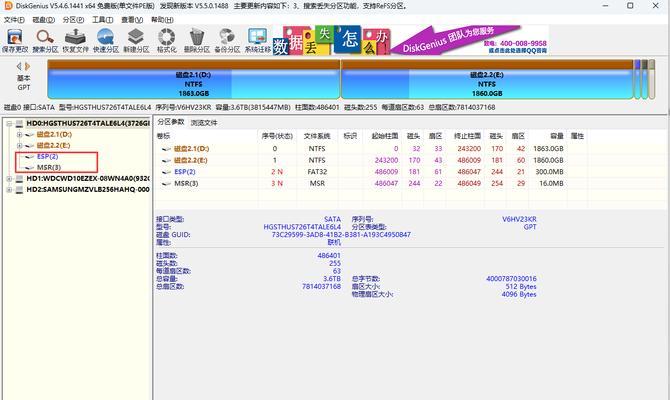Screen dimensions: 670x400
Task: Click partition icon beside 磁盘2.2(E:) table row
Action: (166, 161)
